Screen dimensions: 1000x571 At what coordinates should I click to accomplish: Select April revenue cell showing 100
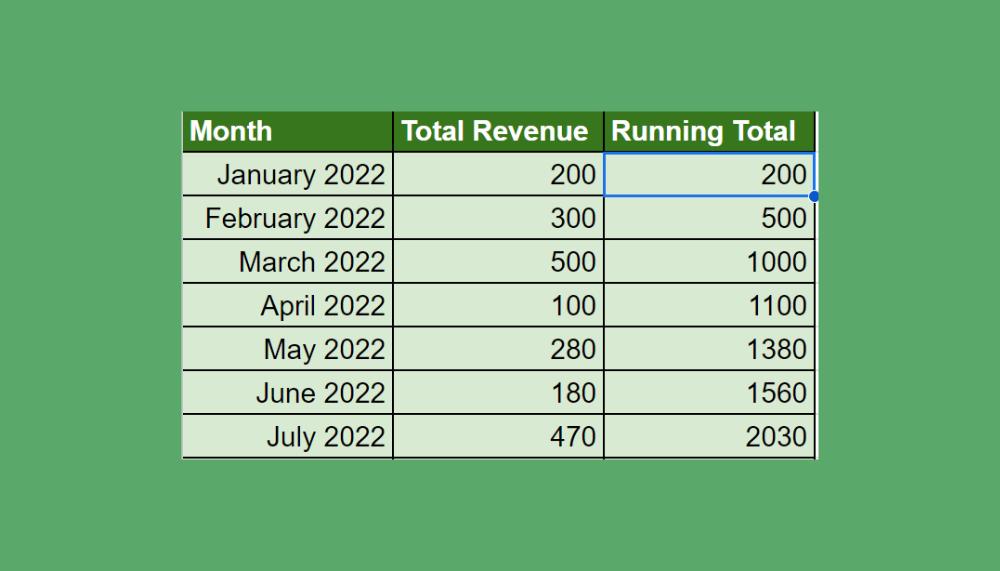(x=498, y=306)
